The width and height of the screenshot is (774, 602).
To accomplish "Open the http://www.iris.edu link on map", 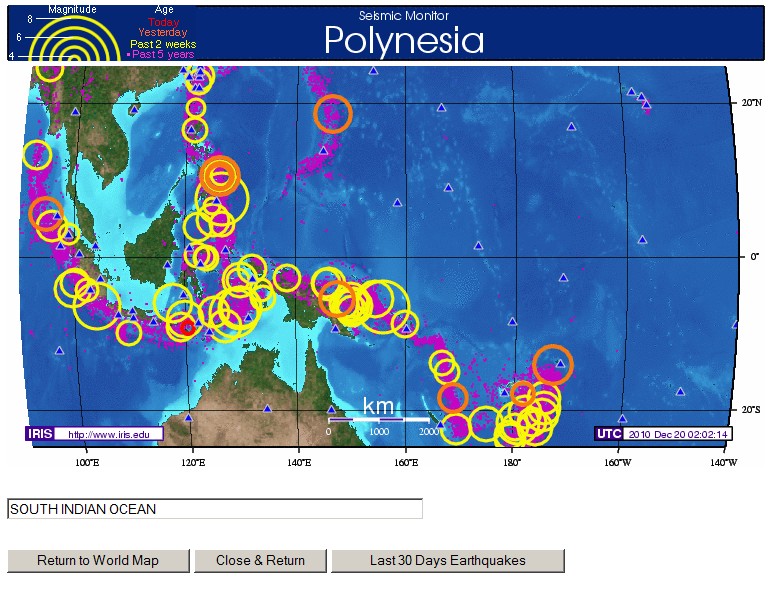I will click(x=109, y=434).
